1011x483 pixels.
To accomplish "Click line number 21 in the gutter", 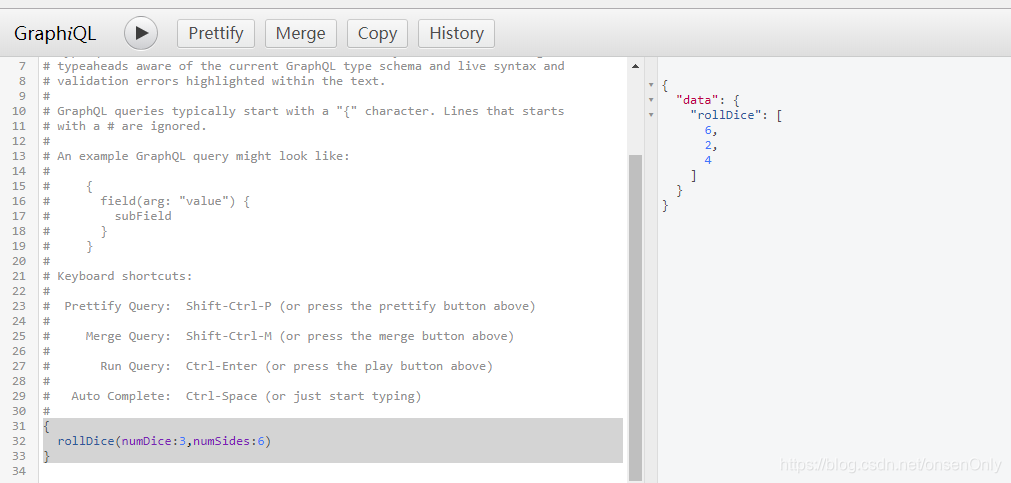I will 19,276.
